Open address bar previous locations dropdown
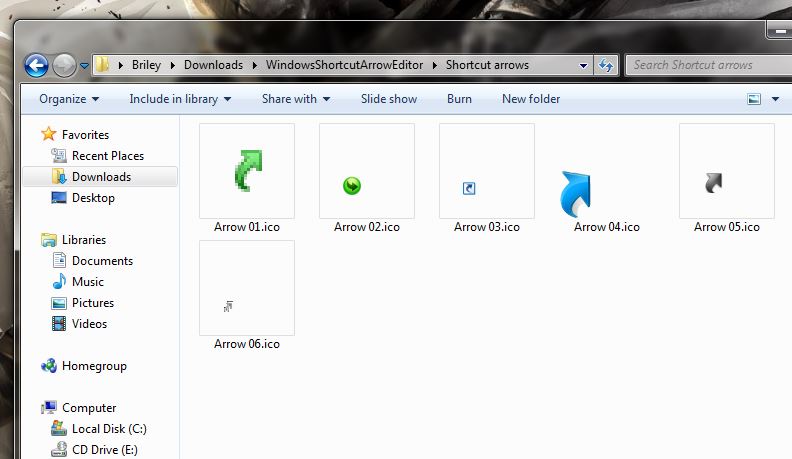This screenshot has height=459, width=792. [x=583, y=66]
